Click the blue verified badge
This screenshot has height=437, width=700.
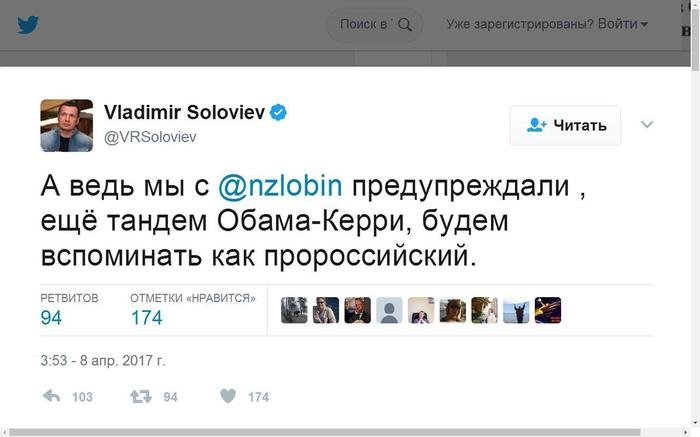279,112
